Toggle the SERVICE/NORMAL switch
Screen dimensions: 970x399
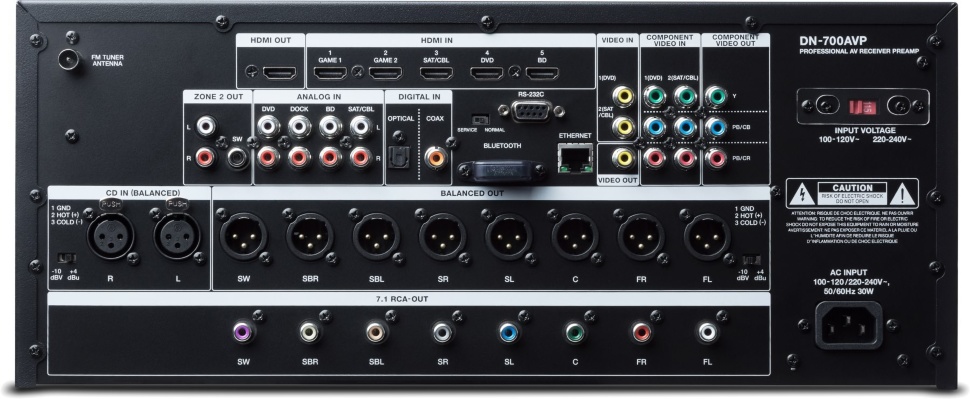point(480,119)
